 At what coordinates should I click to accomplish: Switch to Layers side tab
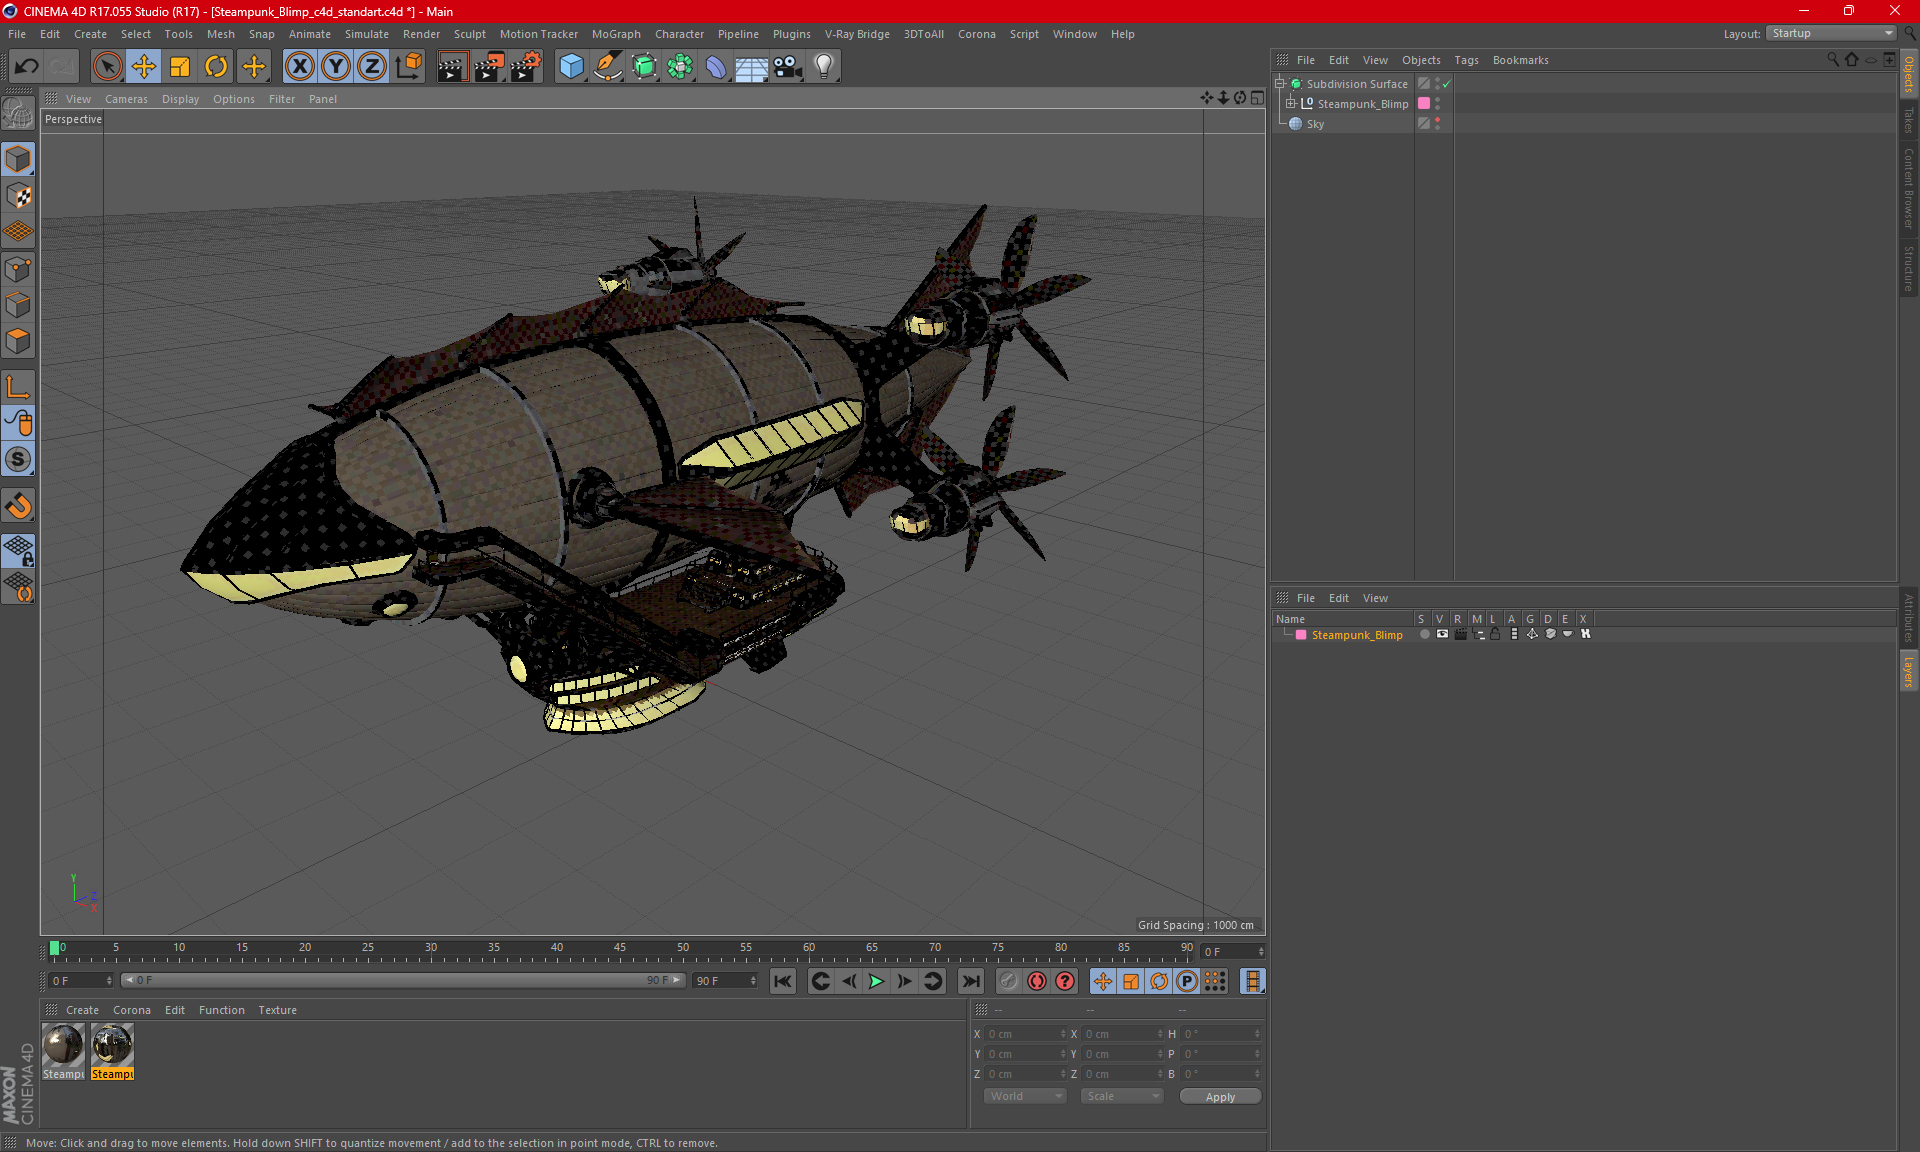(x=1908, y=671)
